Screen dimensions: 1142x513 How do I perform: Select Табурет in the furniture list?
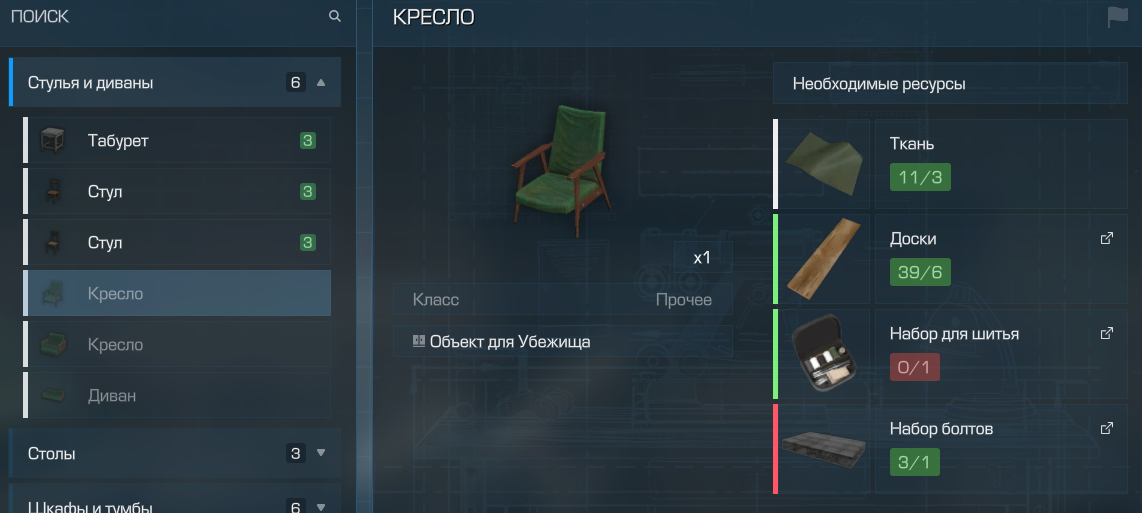click(177, 141)
